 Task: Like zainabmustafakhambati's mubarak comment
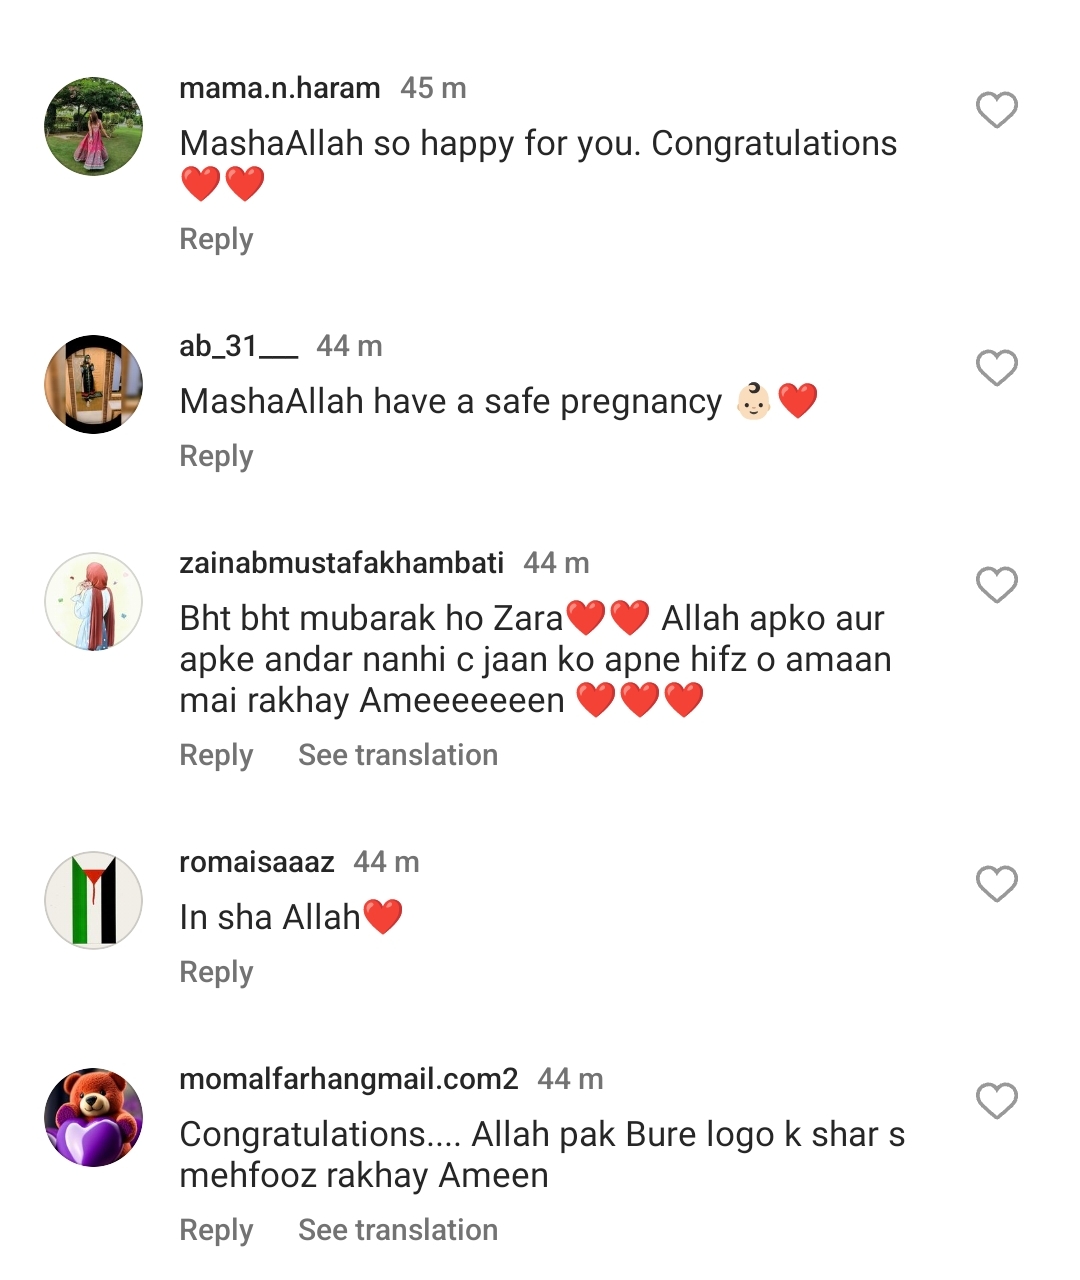pyautogui.click(x=996, y=585)
